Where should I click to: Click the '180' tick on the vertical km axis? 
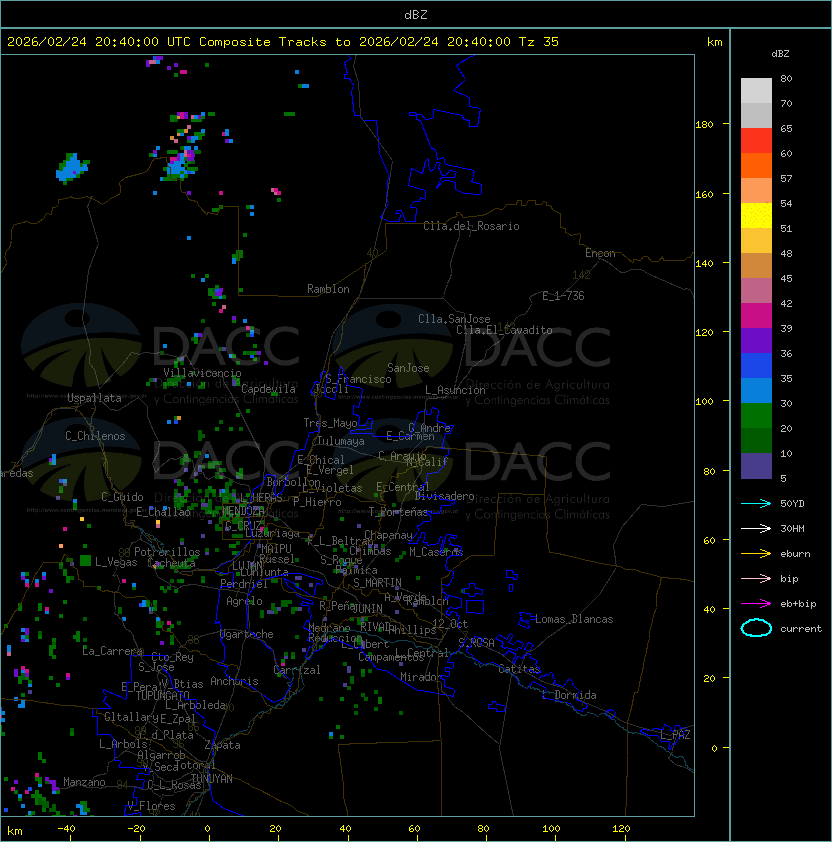[704, 125]
